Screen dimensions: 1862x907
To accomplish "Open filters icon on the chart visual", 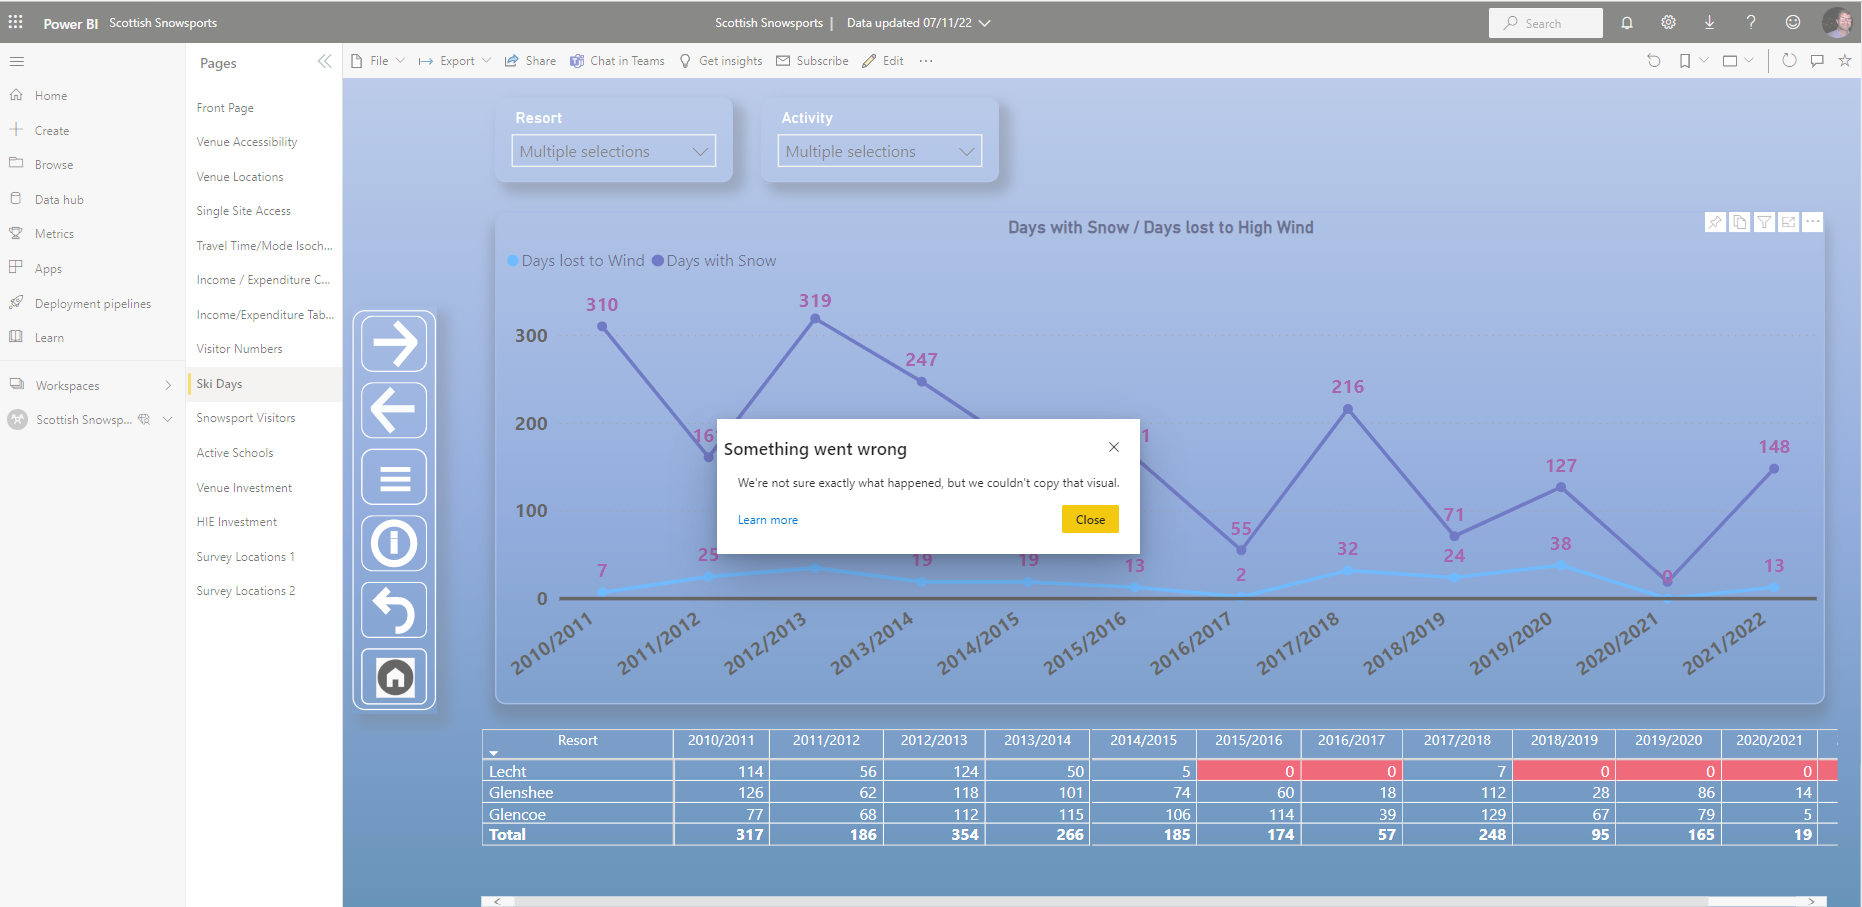I will click(1764, 222).
